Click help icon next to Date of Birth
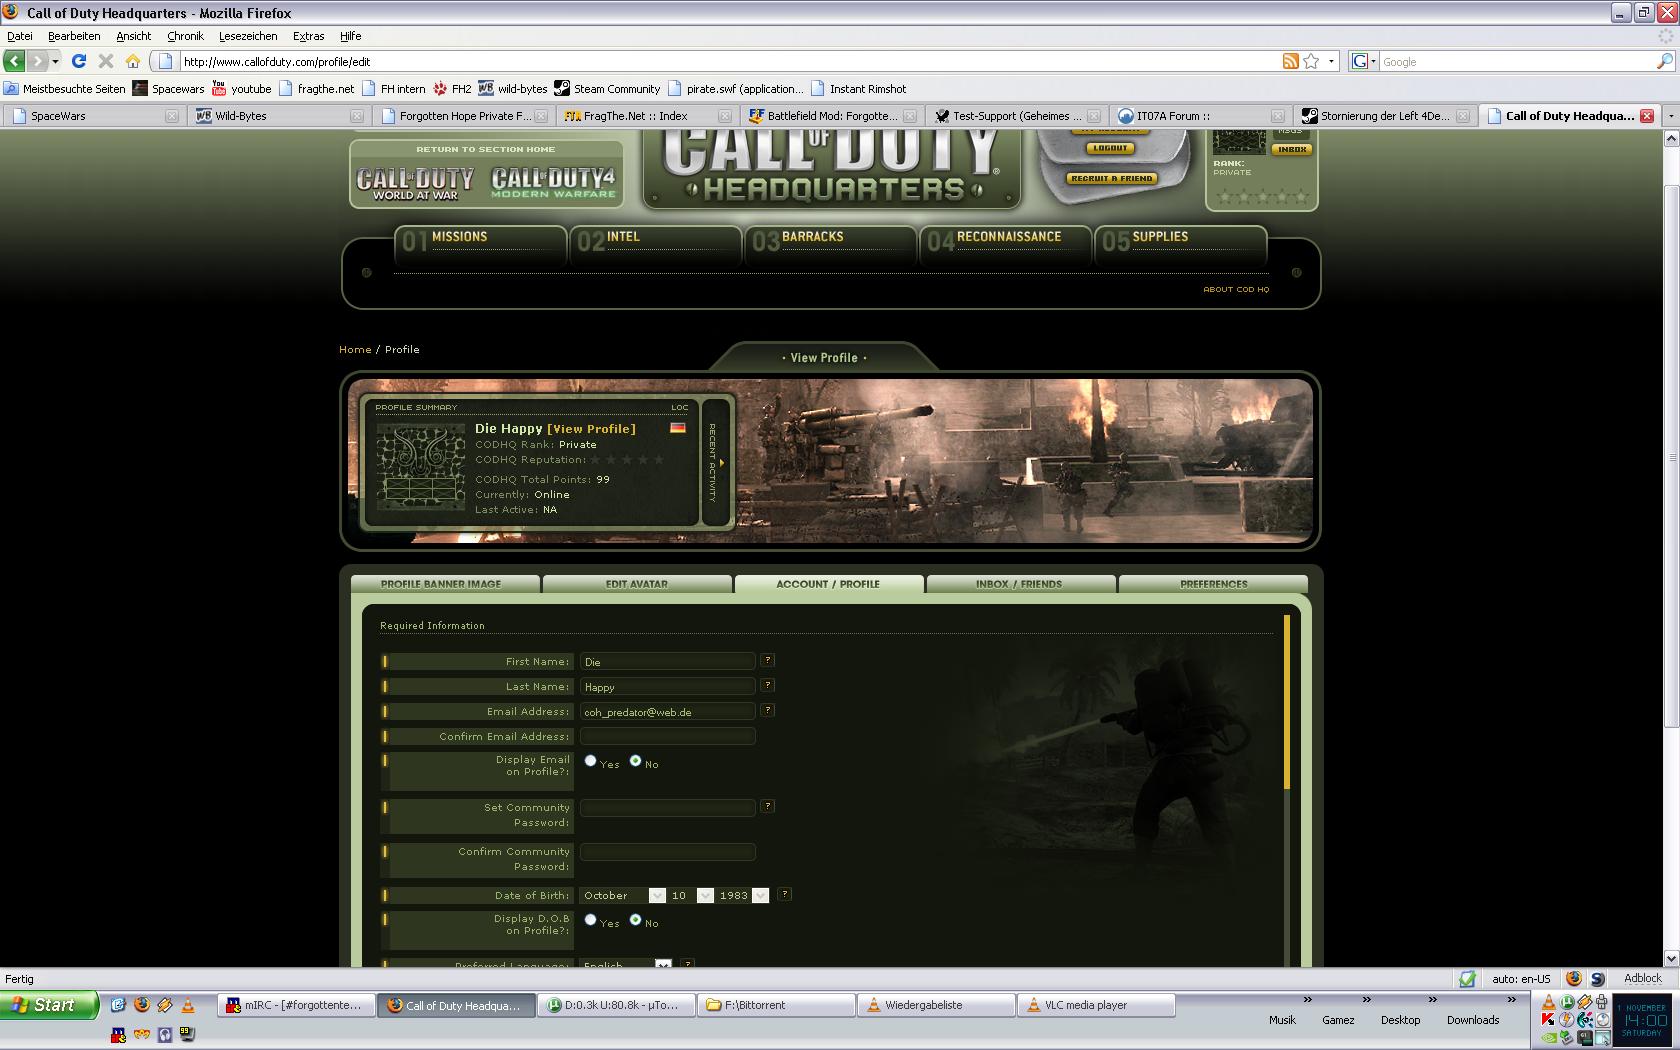This screenshot has width=1680, height=1050. [784, 894]
